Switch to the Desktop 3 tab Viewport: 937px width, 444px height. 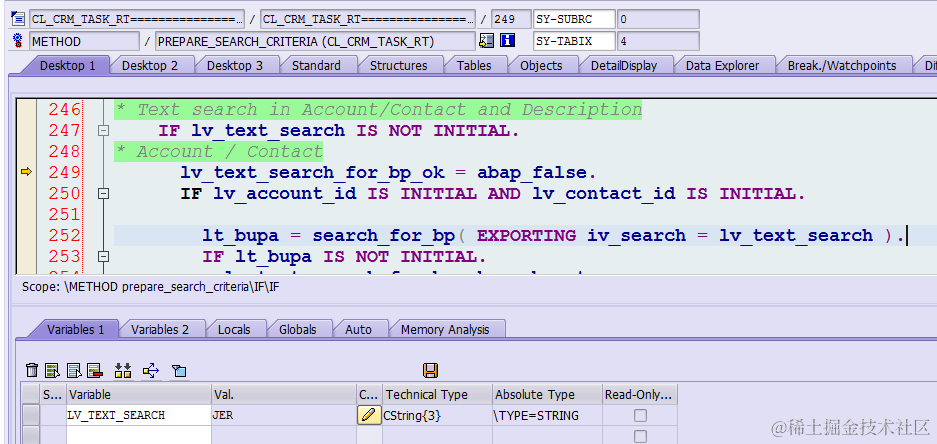click(x=235, y=66)
